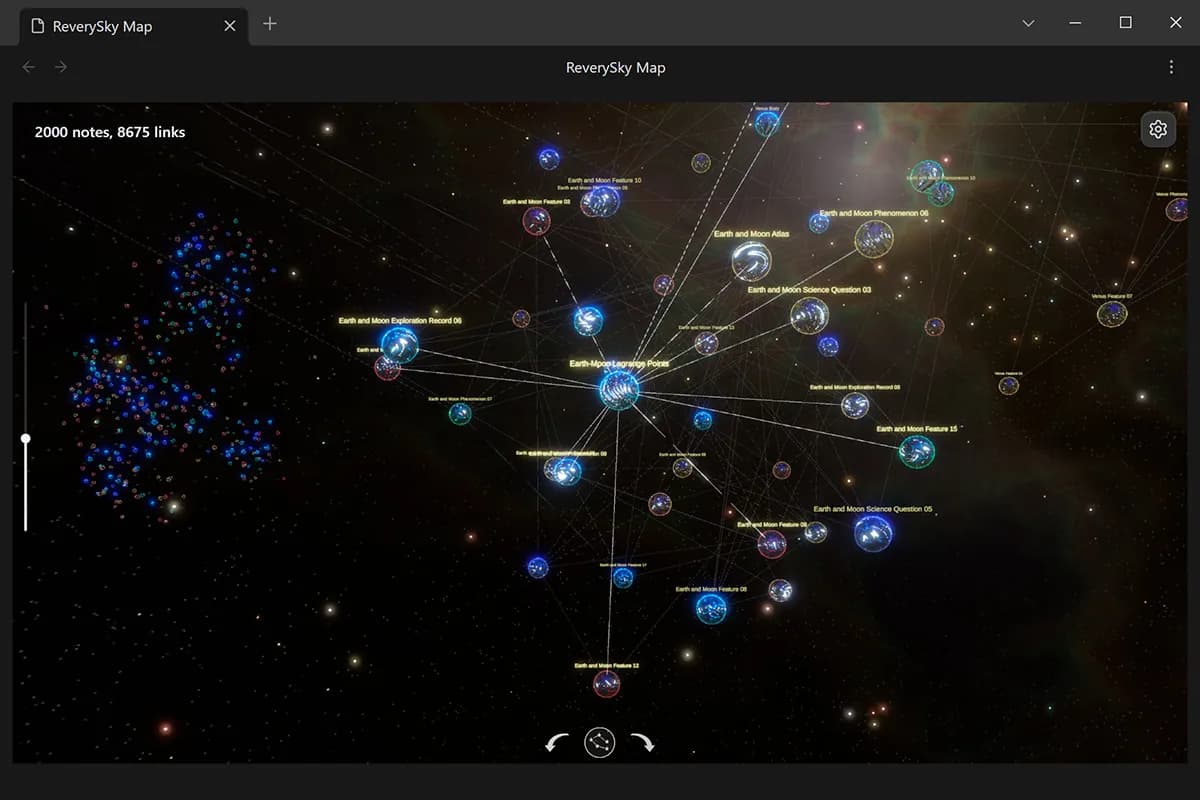Close the ReverySky Map tab
Image resolution: width=1200 pixels, height=800 pixels.
pyautogui.click(x=230, y=26)
